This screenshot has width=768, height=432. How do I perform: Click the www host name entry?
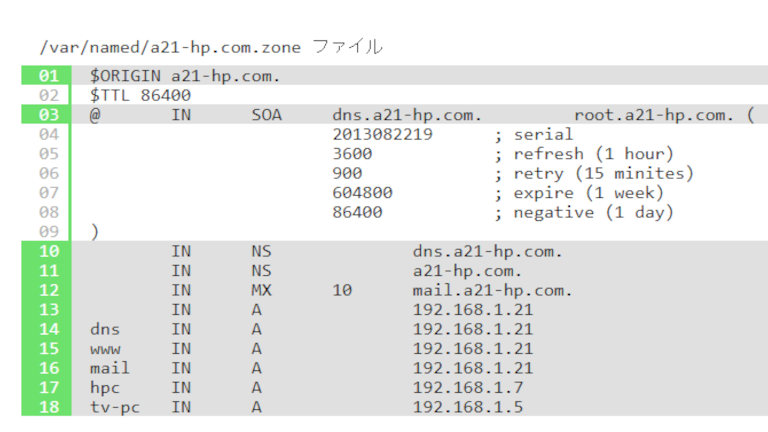click(x=105, y=350)
